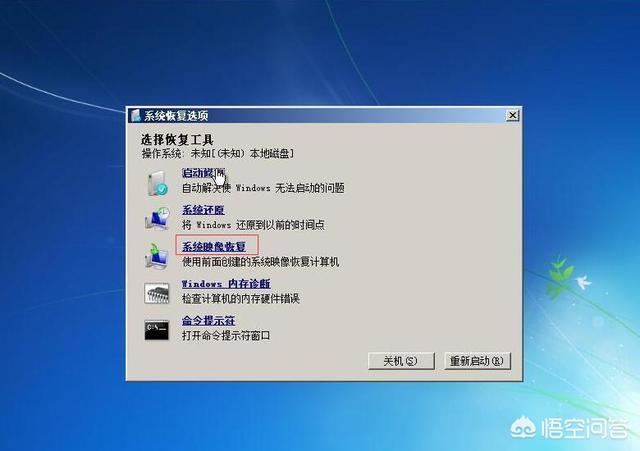Image resolution: width=640 pixels, height=451 pixels.
Task: Open the 系统映像恢复 link
Action: coord(214,247)
